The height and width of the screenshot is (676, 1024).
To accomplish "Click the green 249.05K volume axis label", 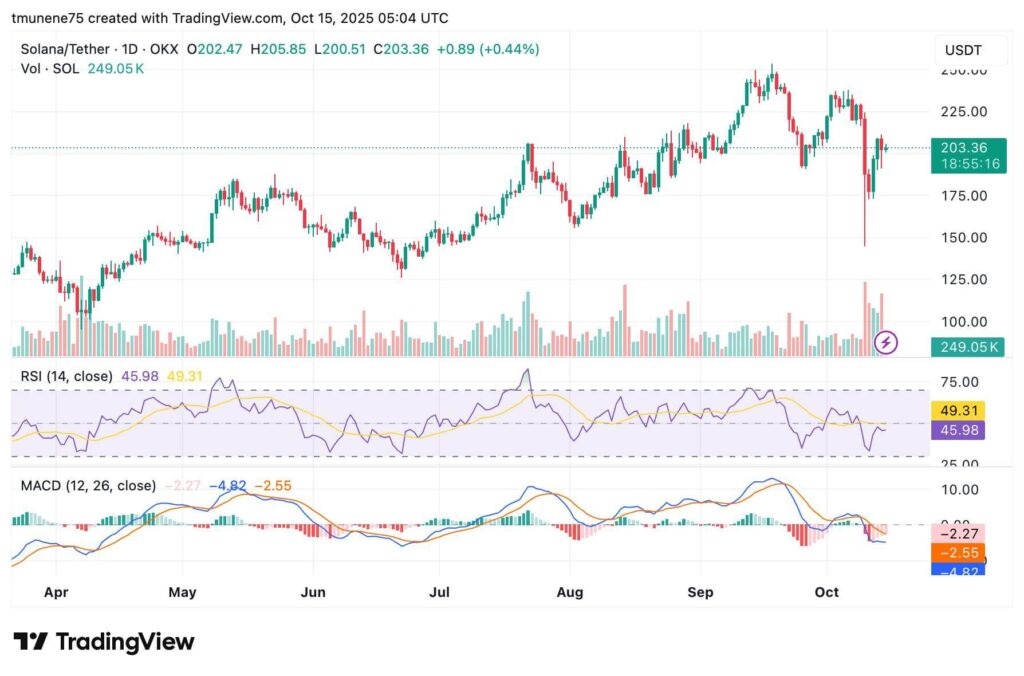I will tap(965, 347).
